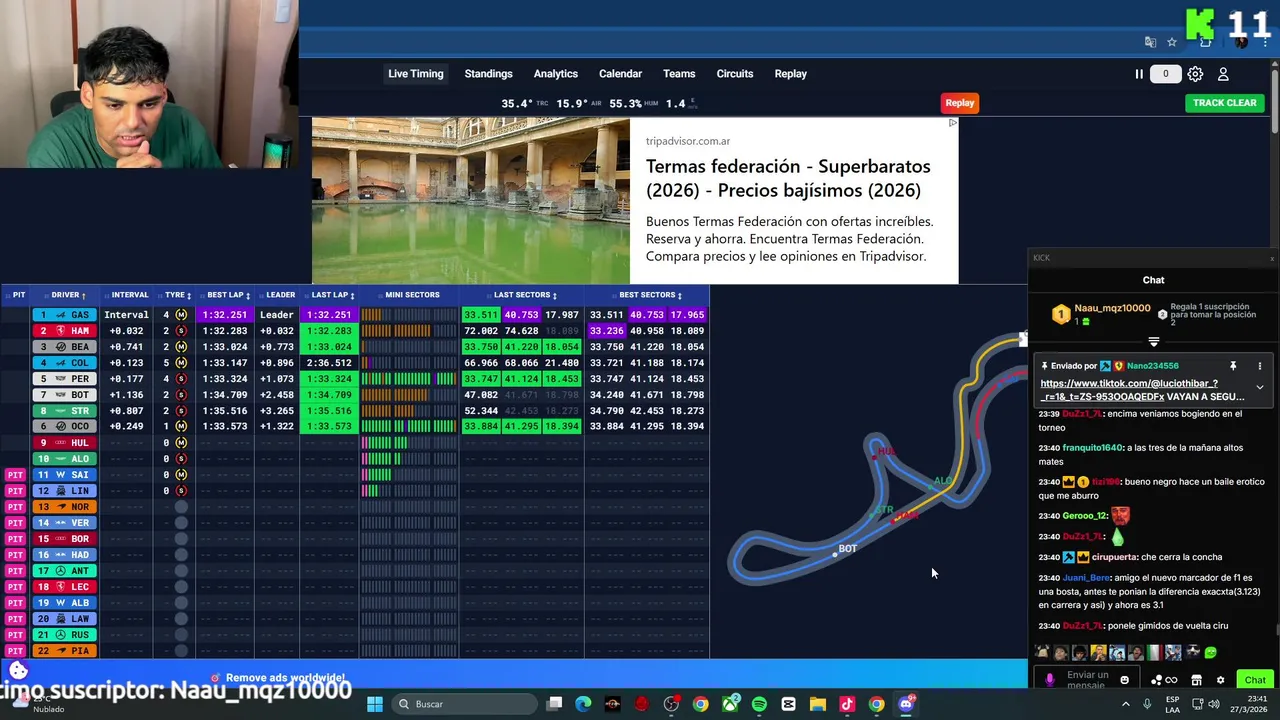Sort table by LAST SECTORS column
Viewport: 1280px width, 720px height.
pos(525,295)
